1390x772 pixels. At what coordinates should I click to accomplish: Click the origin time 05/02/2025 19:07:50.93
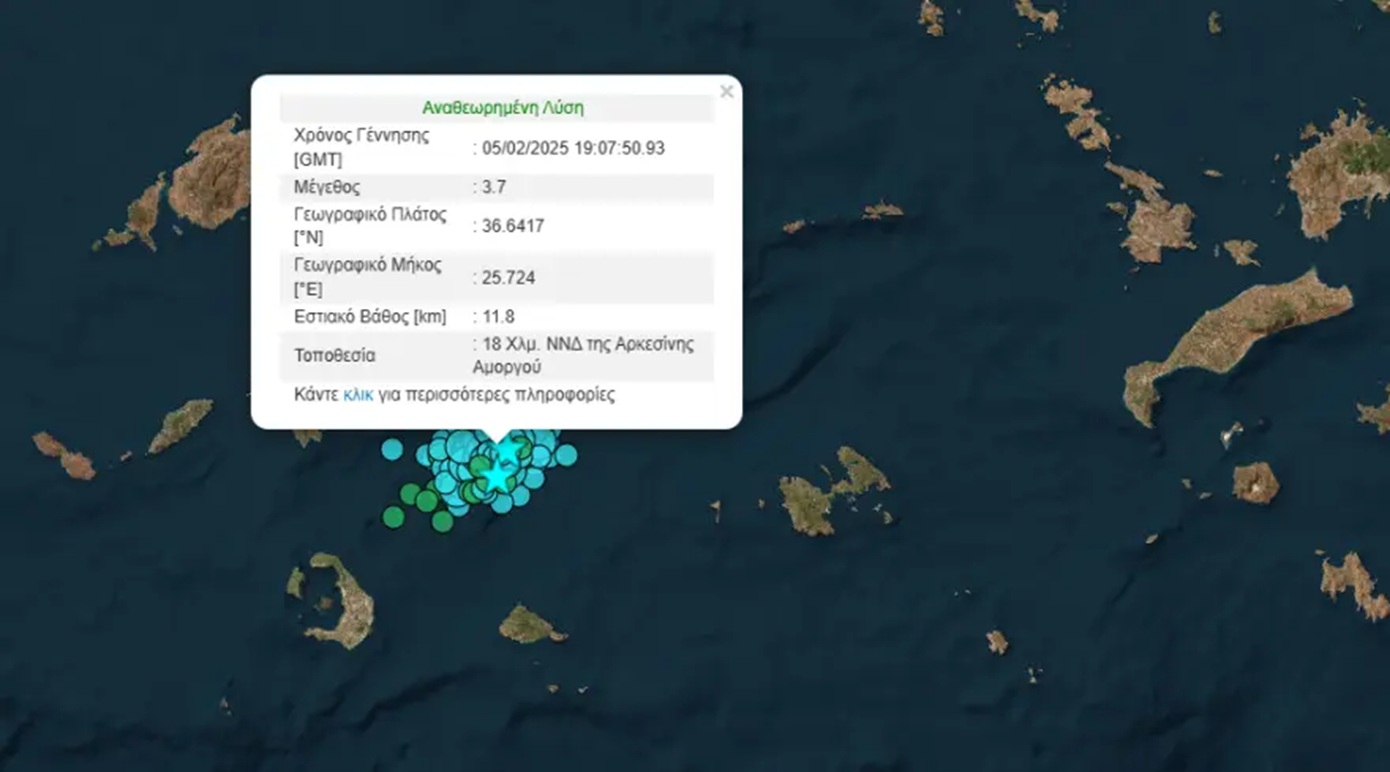[x=573, y=148]
